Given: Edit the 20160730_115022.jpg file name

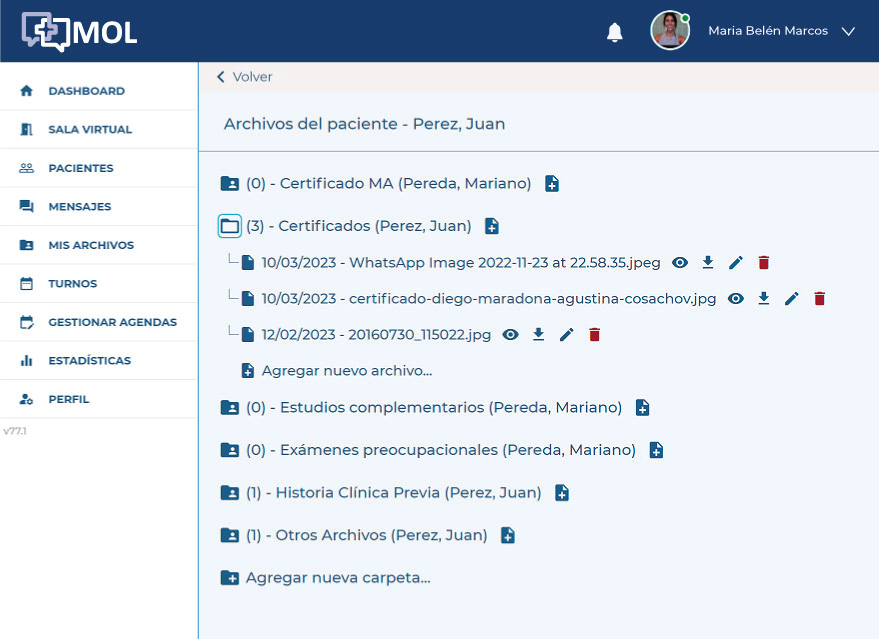Looking at the screenshot, I should click(567, 335).
